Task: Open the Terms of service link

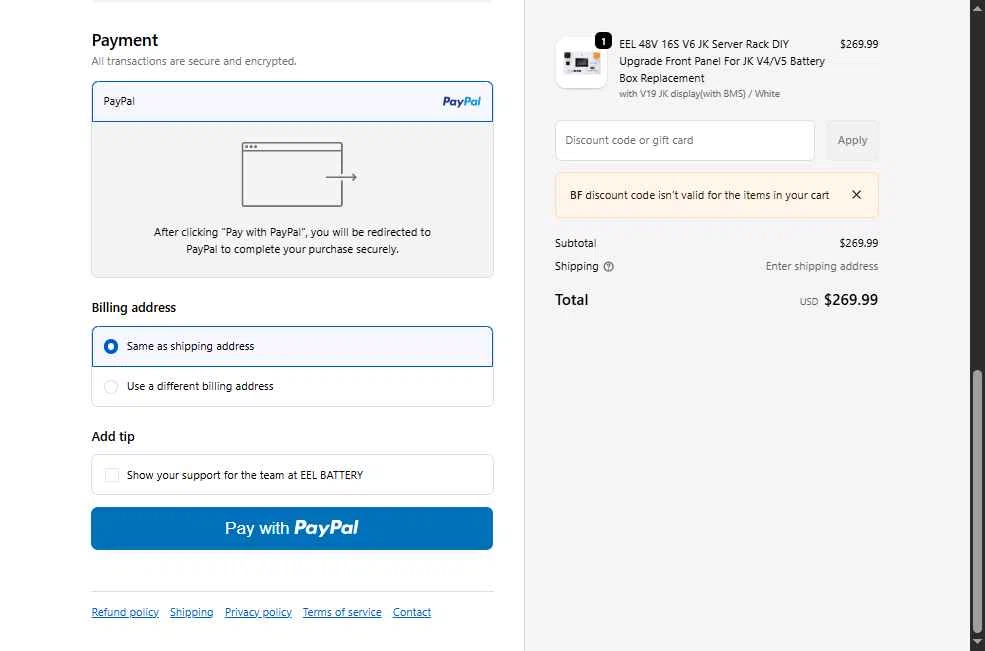Action: click(x=342, y=612)
